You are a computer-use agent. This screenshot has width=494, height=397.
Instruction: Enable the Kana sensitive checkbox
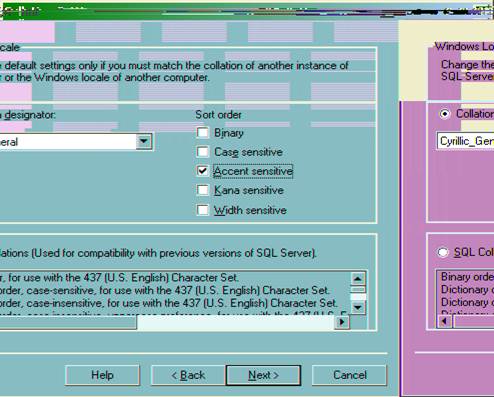pos(203,190)
